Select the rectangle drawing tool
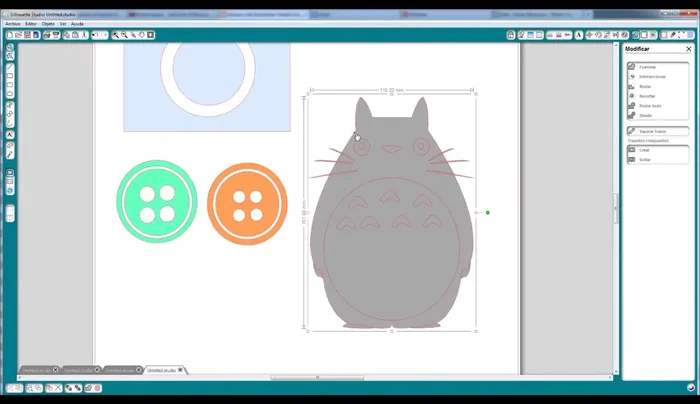The image size is (700, 404). click(10, 76)
